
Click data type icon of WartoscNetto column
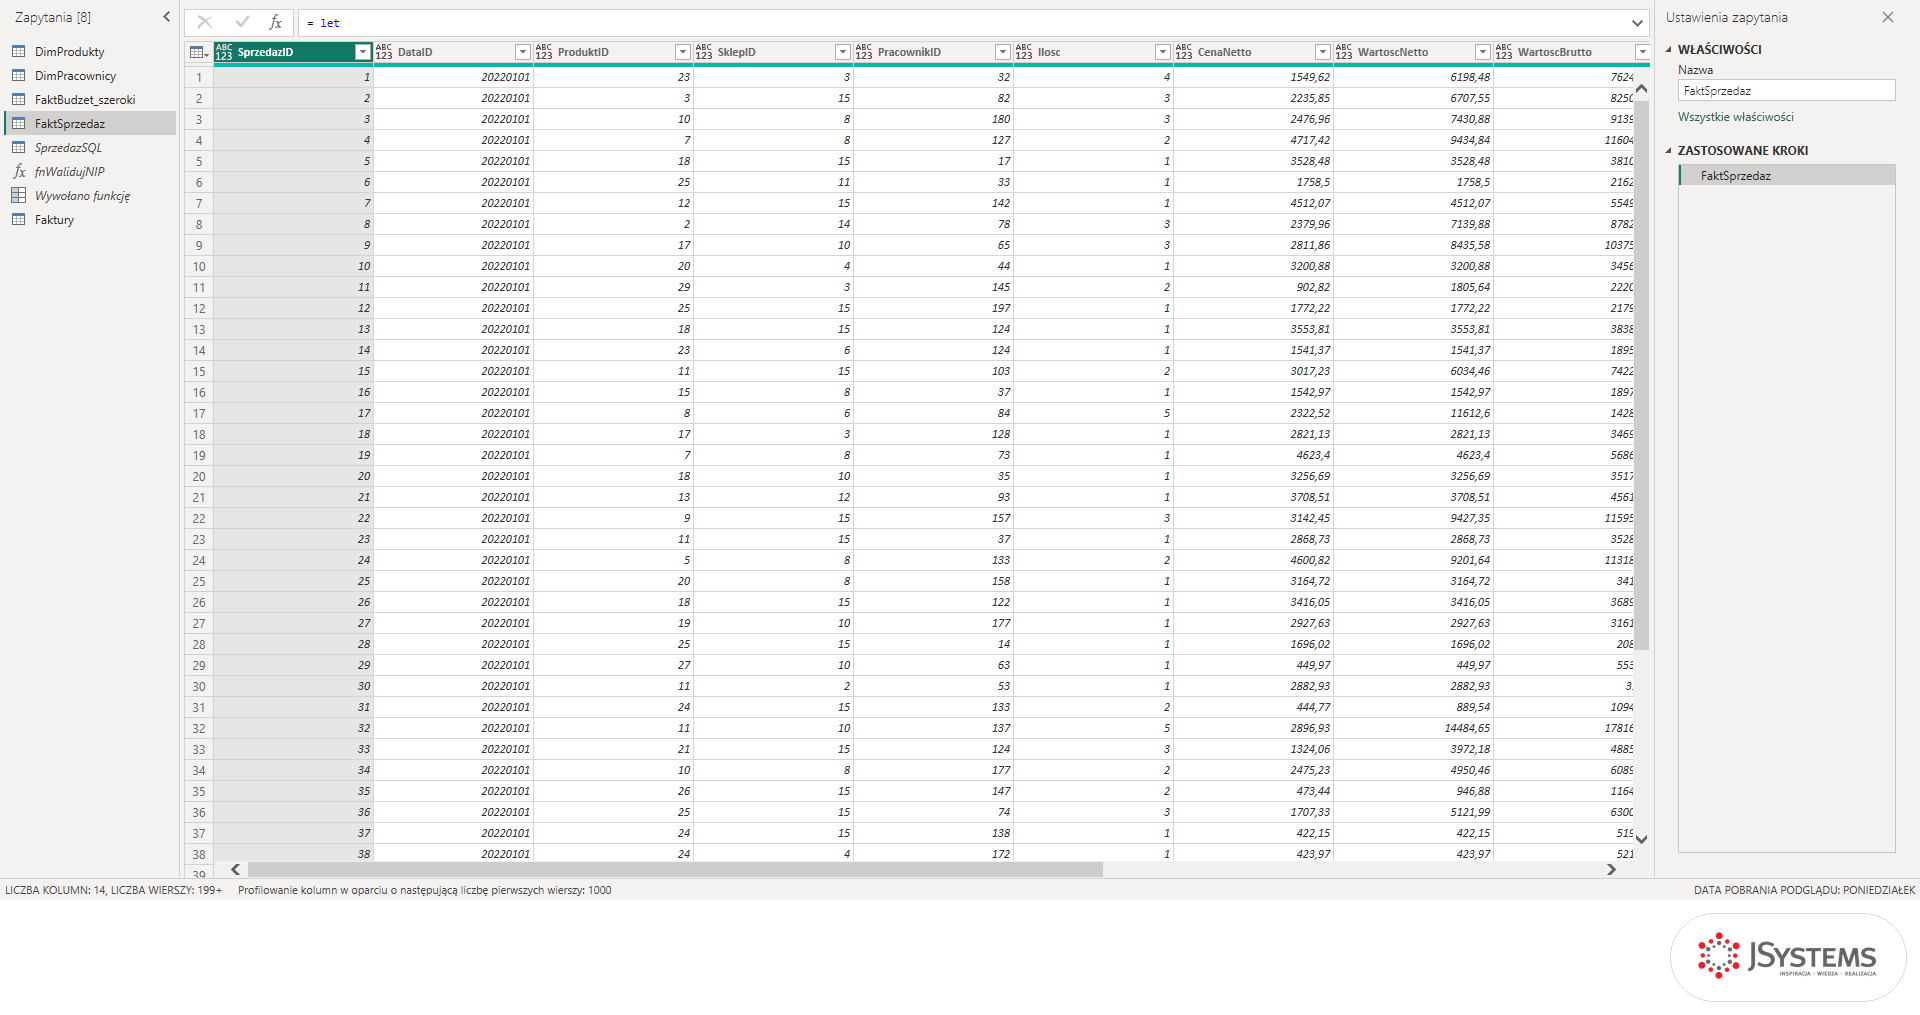coord(1344,52)
